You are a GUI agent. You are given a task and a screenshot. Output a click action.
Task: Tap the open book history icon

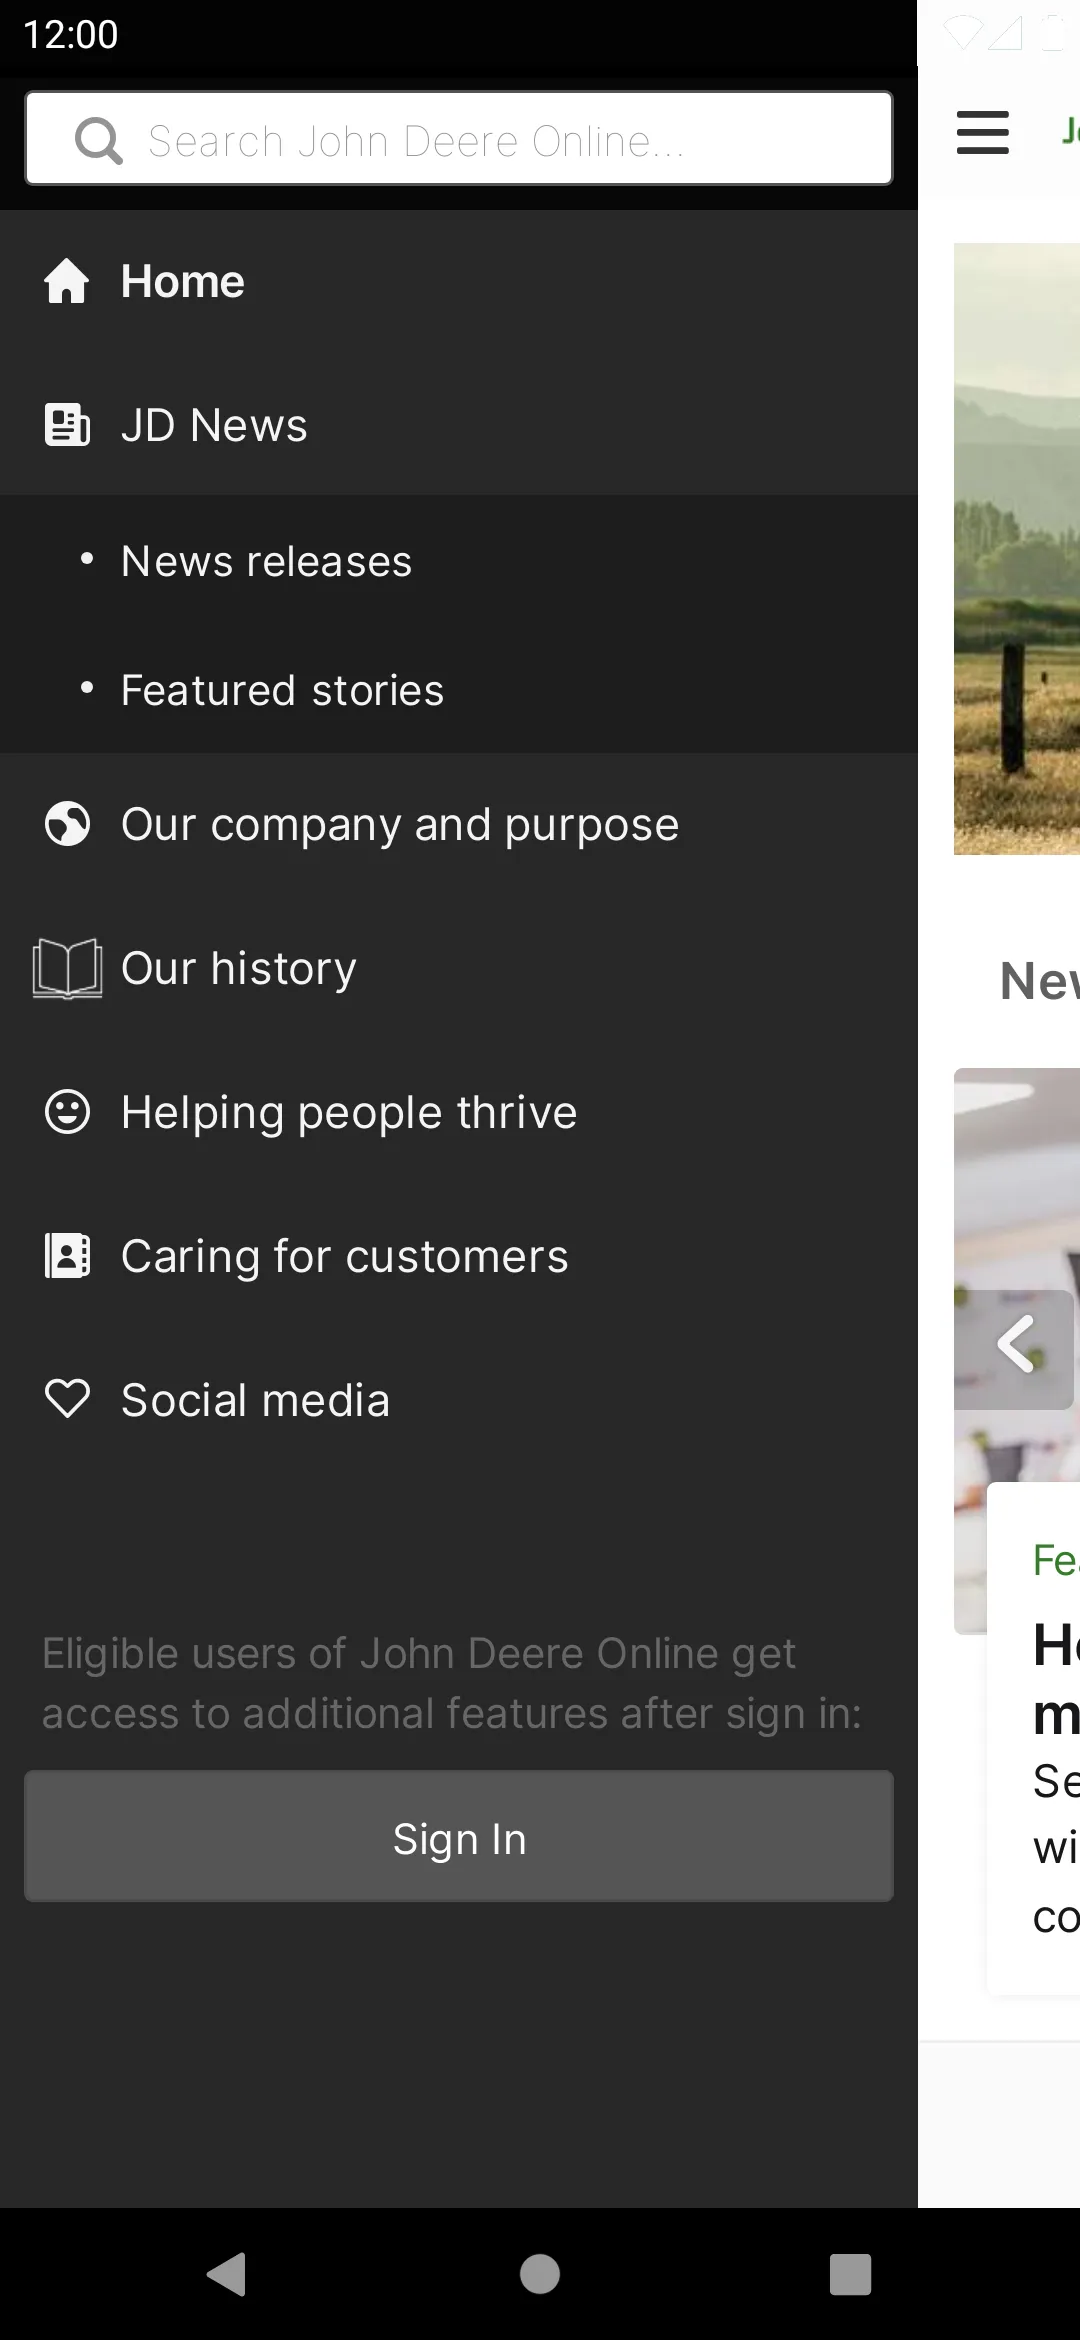pyautogui.click(x=67, y=968)
